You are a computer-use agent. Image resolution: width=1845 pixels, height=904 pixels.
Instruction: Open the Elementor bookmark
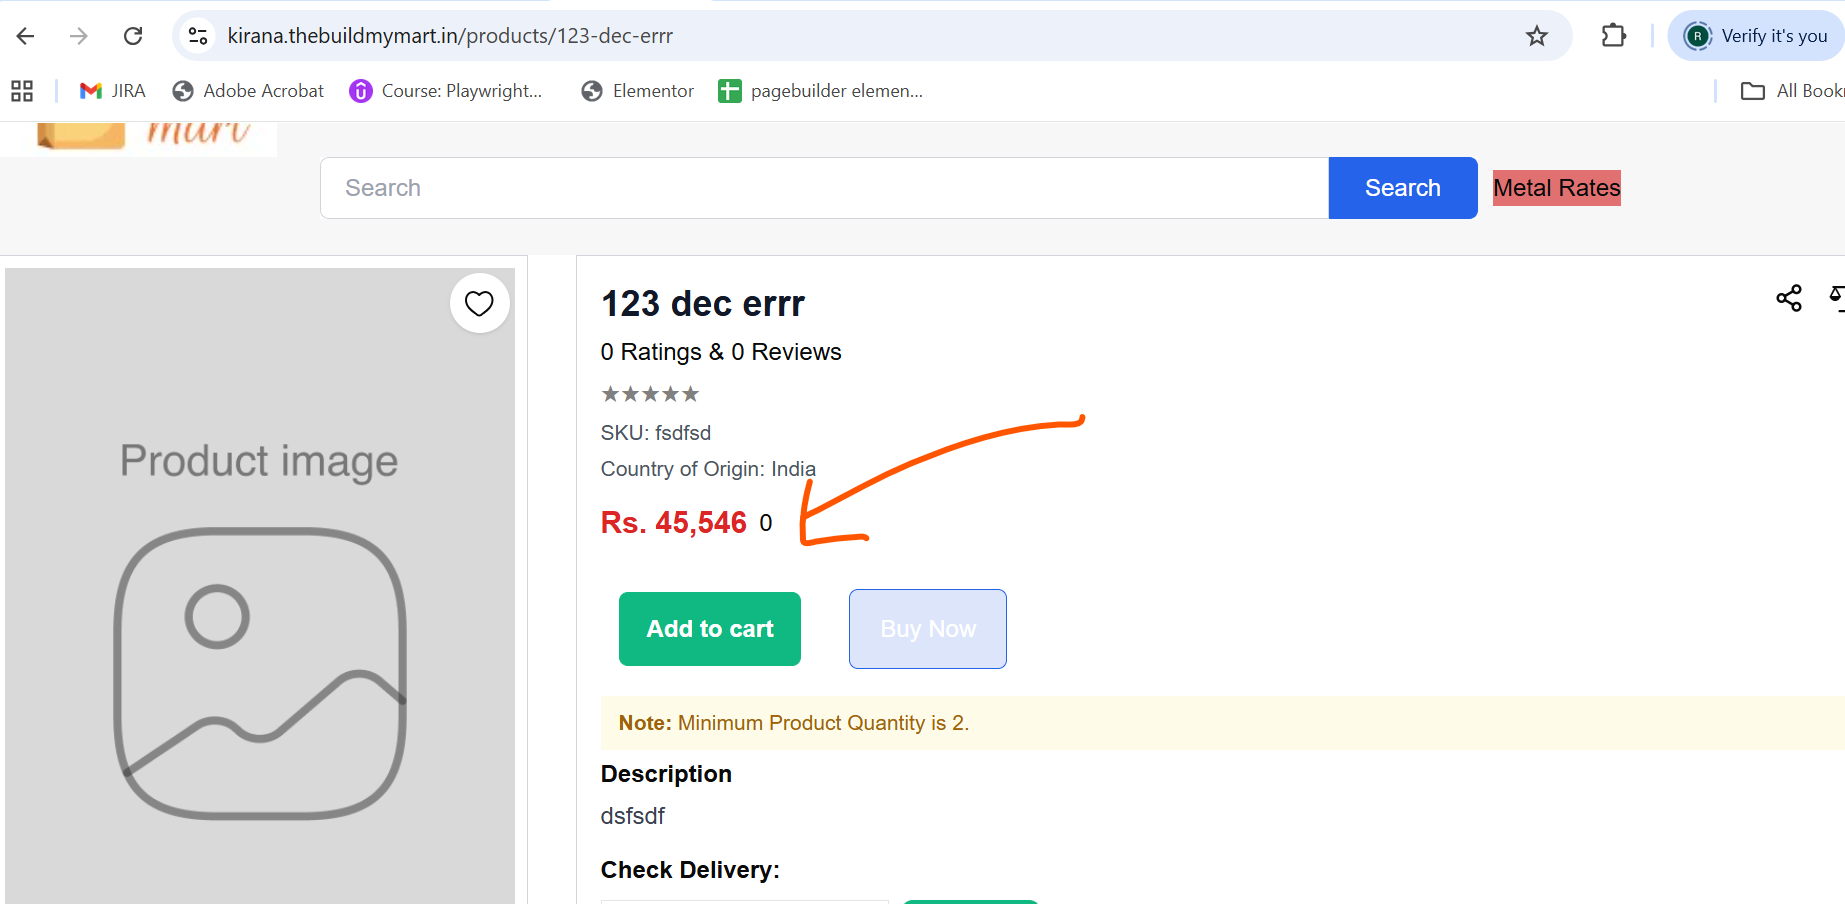638,91
